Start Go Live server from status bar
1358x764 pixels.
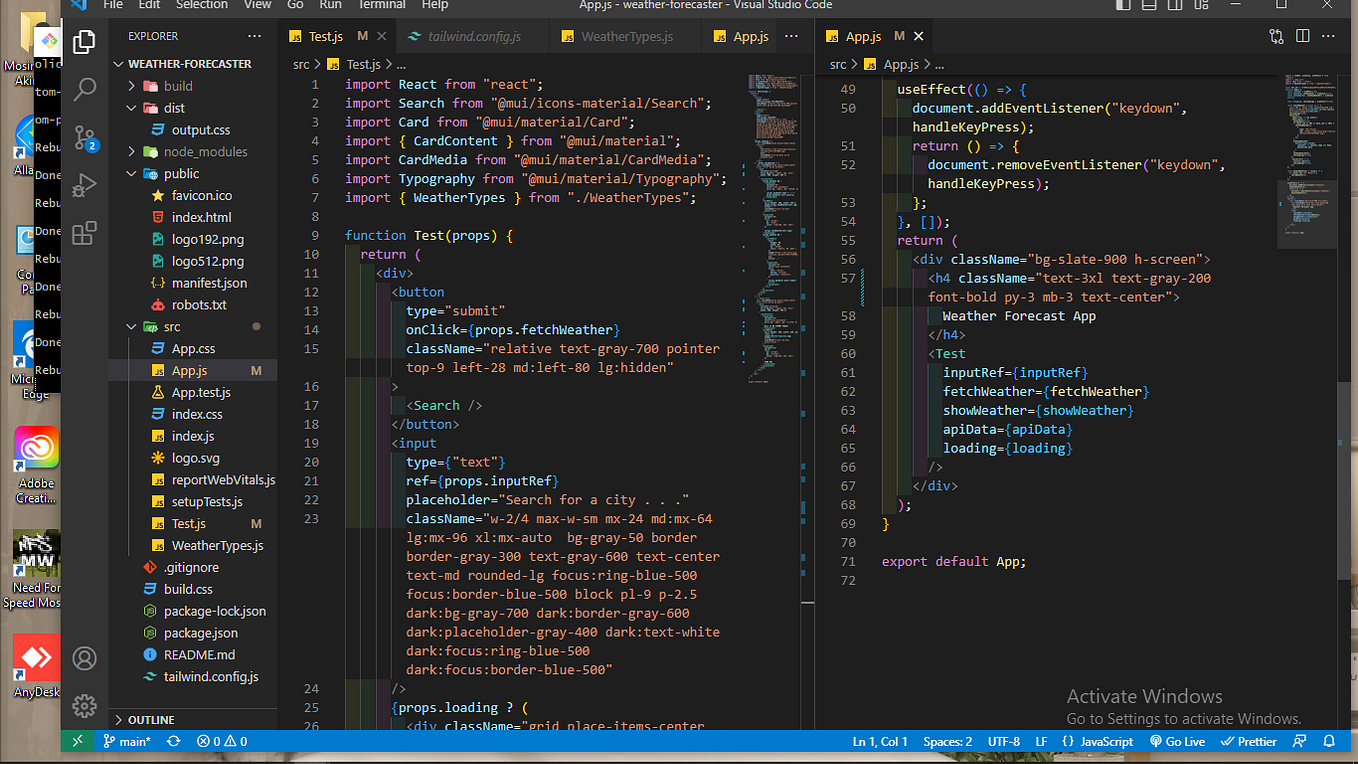click(x=1177, y=742)
